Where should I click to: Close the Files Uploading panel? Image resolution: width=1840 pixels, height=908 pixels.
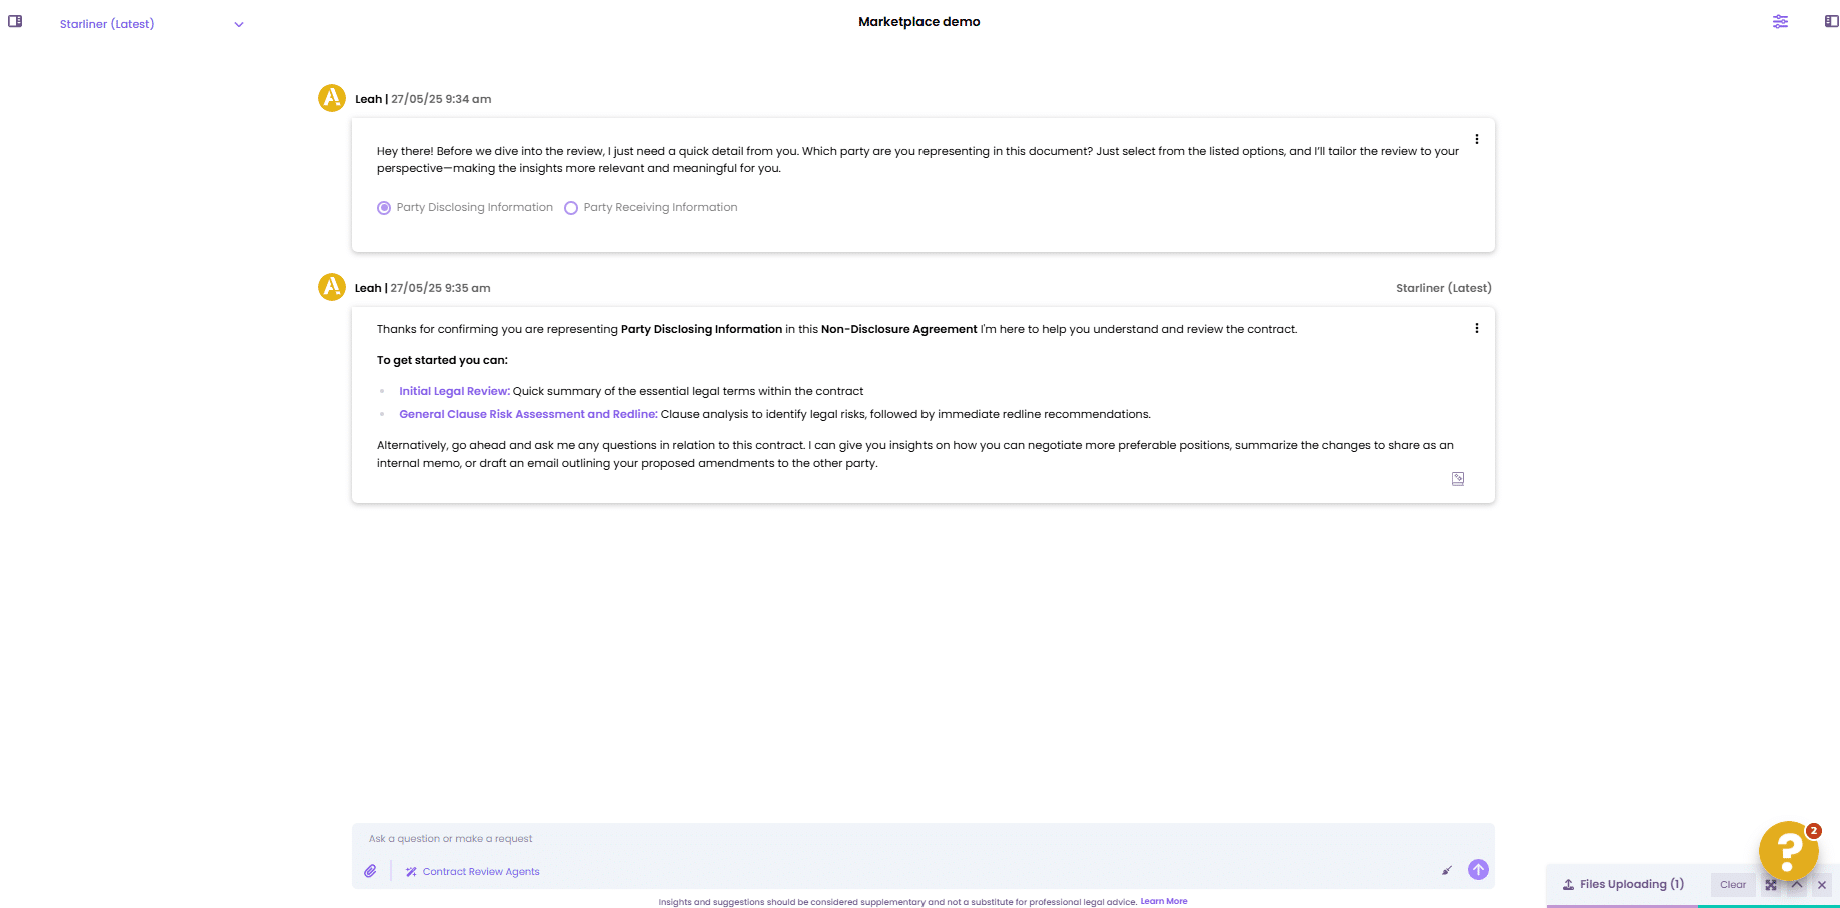point(1822,885)
